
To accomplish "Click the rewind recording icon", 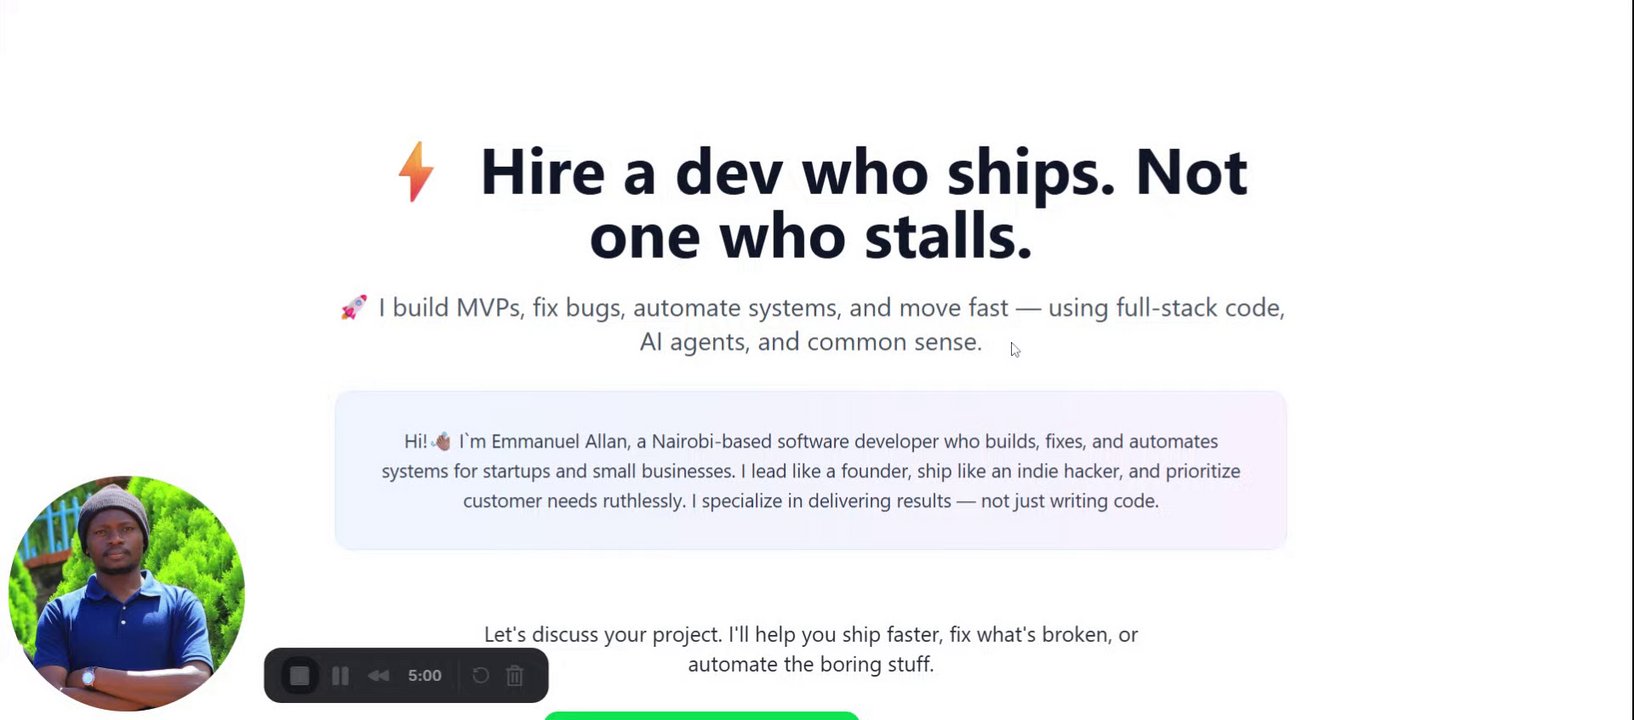I will tap(378, 676).
